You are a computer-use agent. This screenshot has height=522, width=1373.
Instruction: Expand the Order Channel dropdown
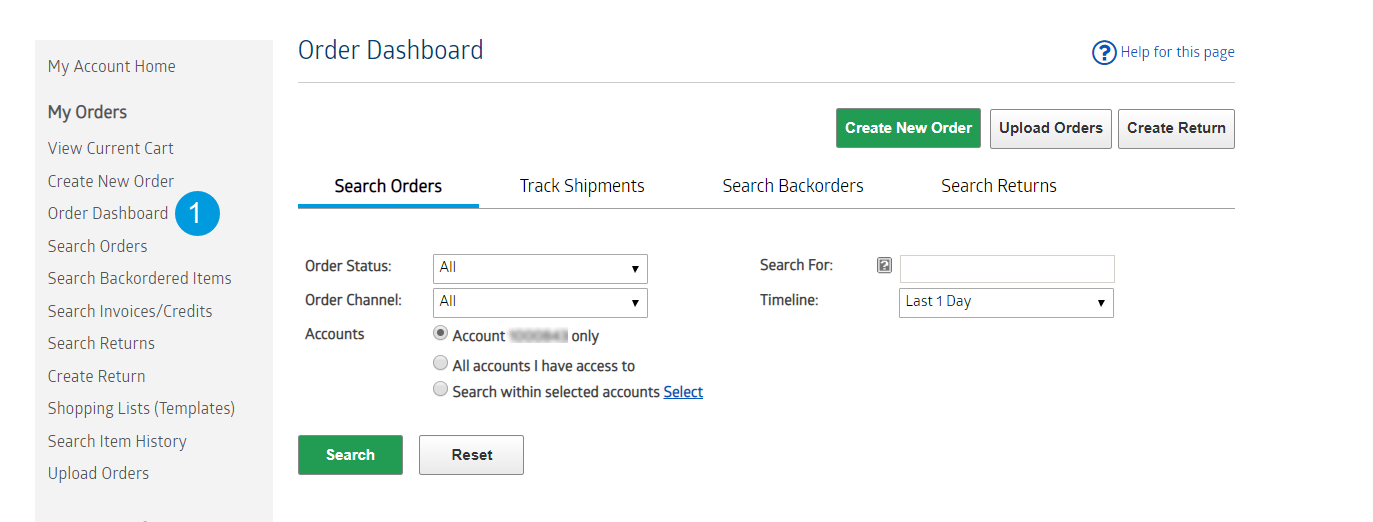point(540,302)
